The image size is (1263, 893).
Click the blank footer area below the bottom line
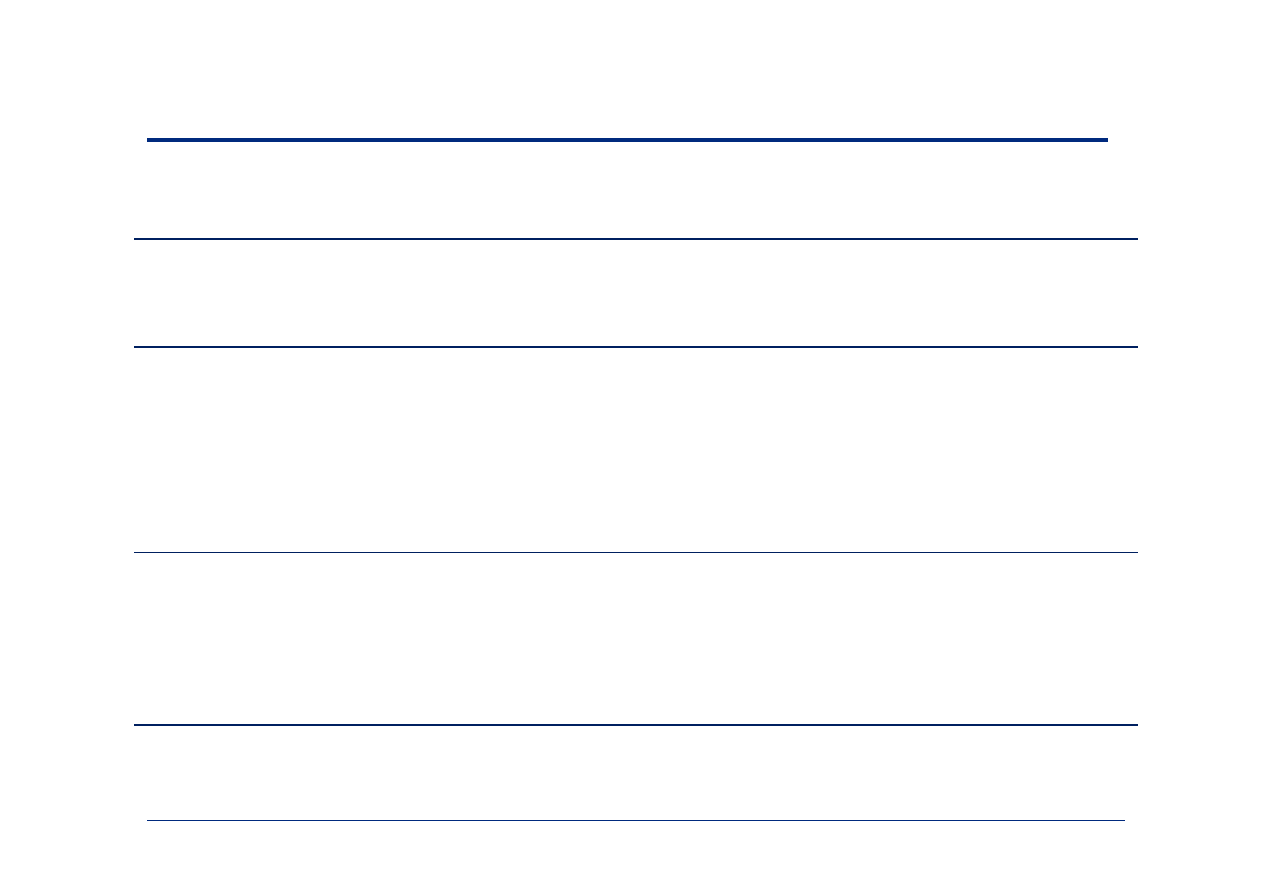coord(636,857)
